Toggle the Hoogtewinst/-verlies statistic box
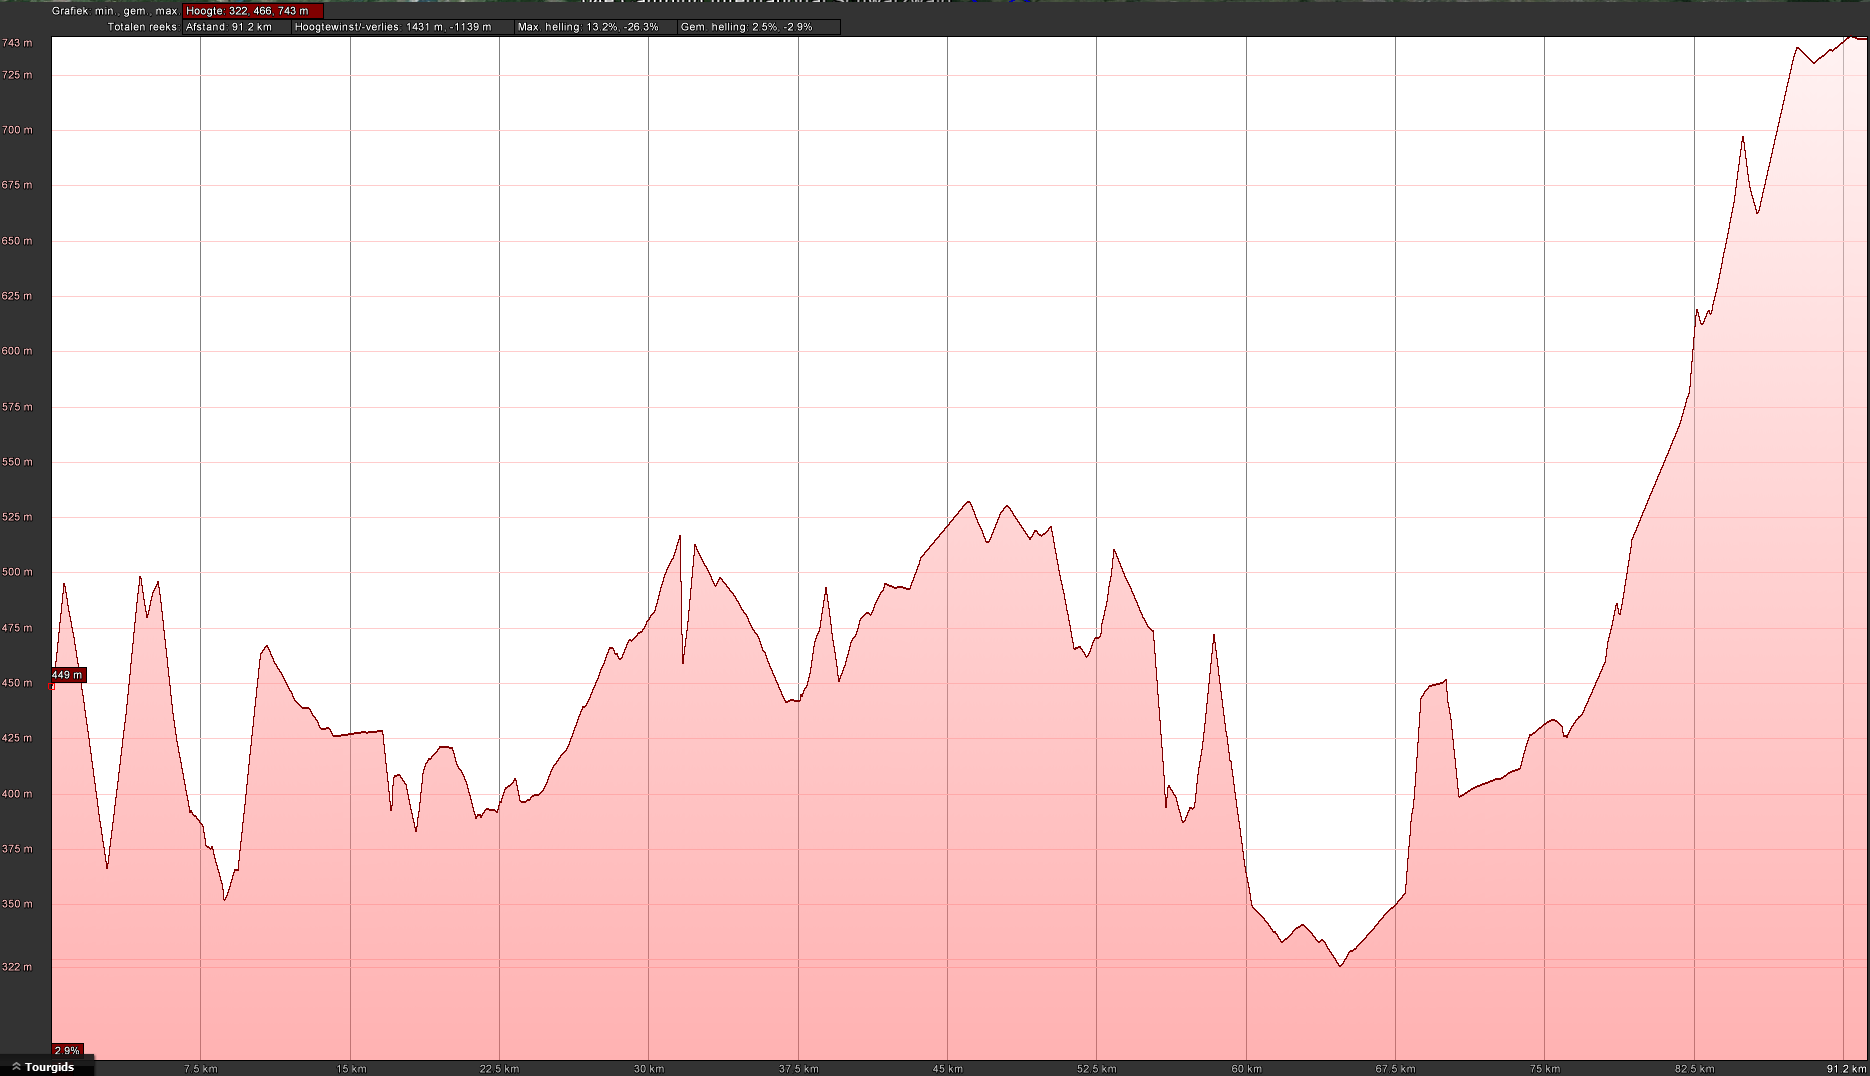The height and width of the screenshot is (1076, 1870). click(x=402, y=27)
